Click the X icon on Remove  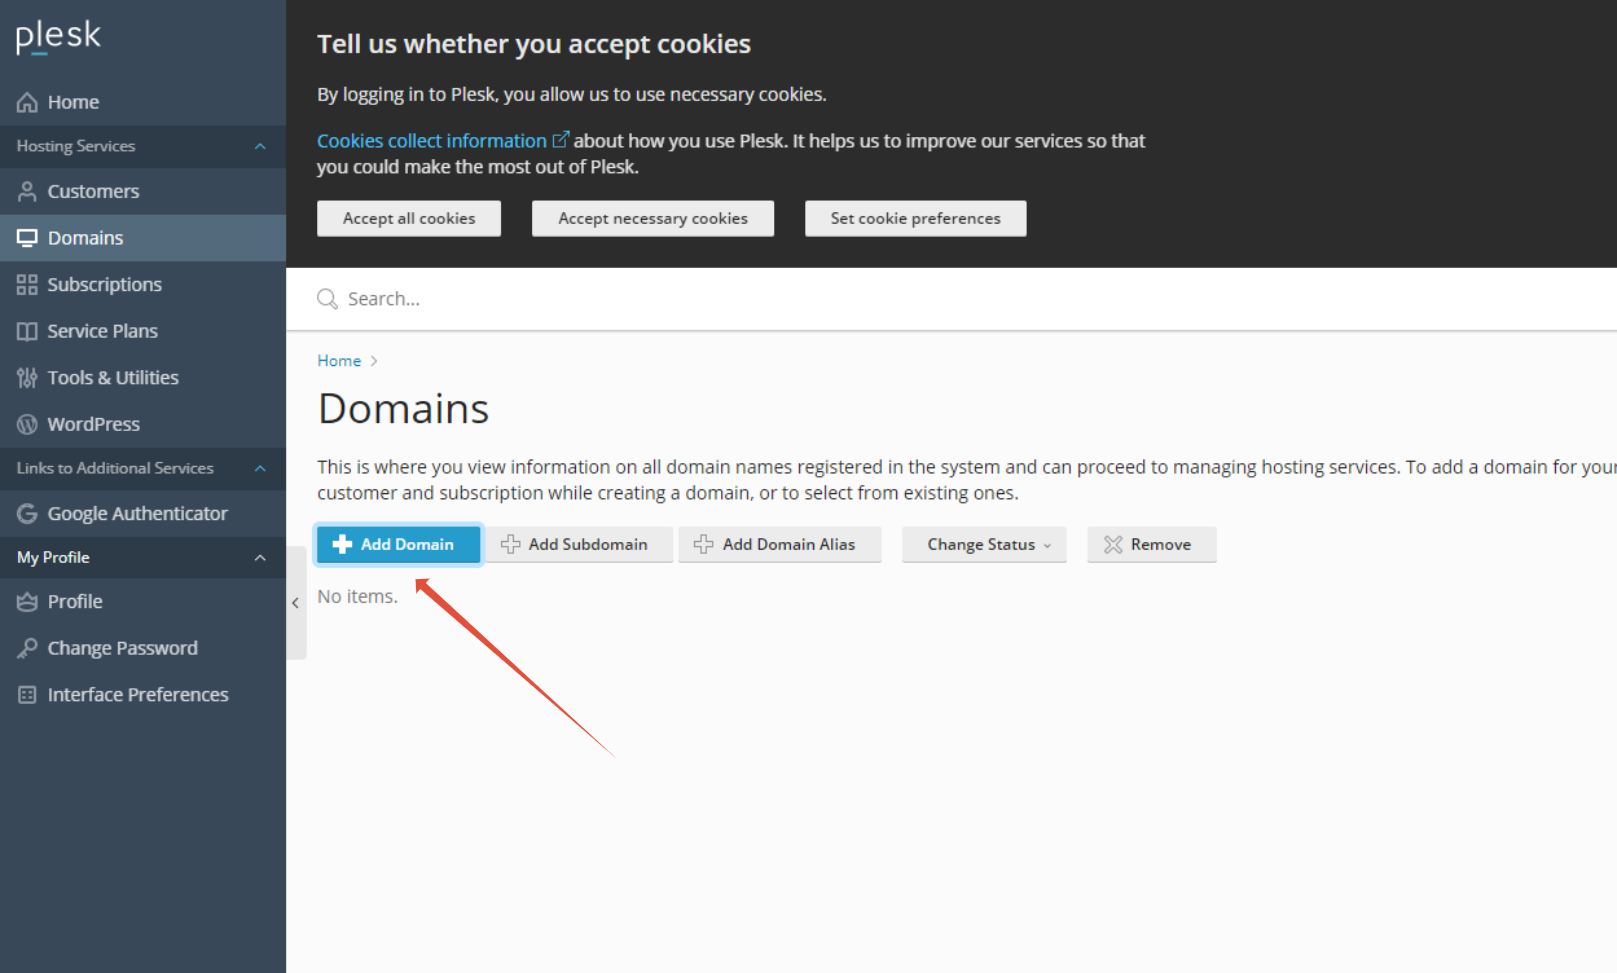[x=1113, y=544]
